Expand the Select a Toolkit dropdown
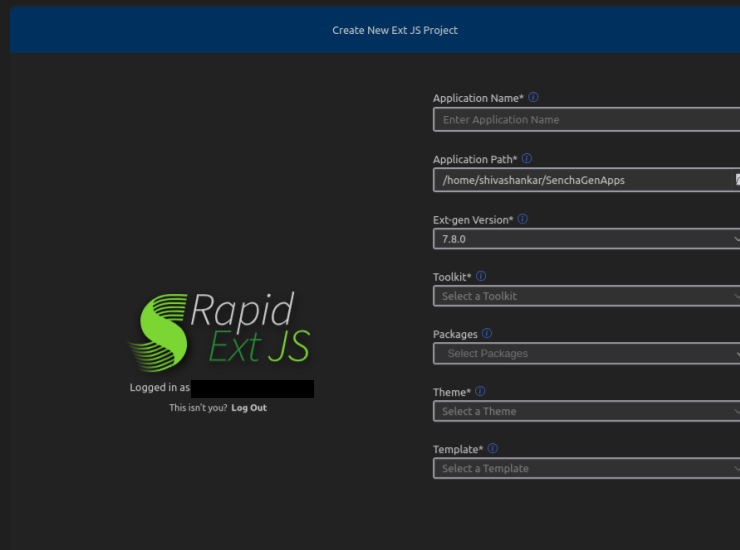The image size is (740, 550). 585,296
